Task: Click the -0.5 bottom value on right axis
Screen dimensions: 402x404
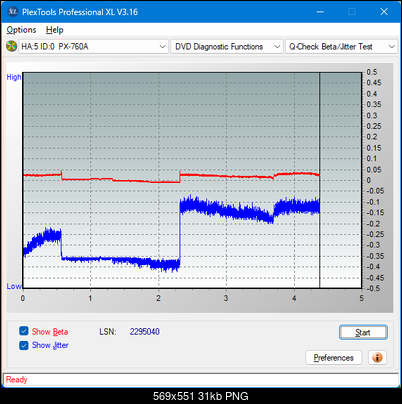Action: (373, 288)
